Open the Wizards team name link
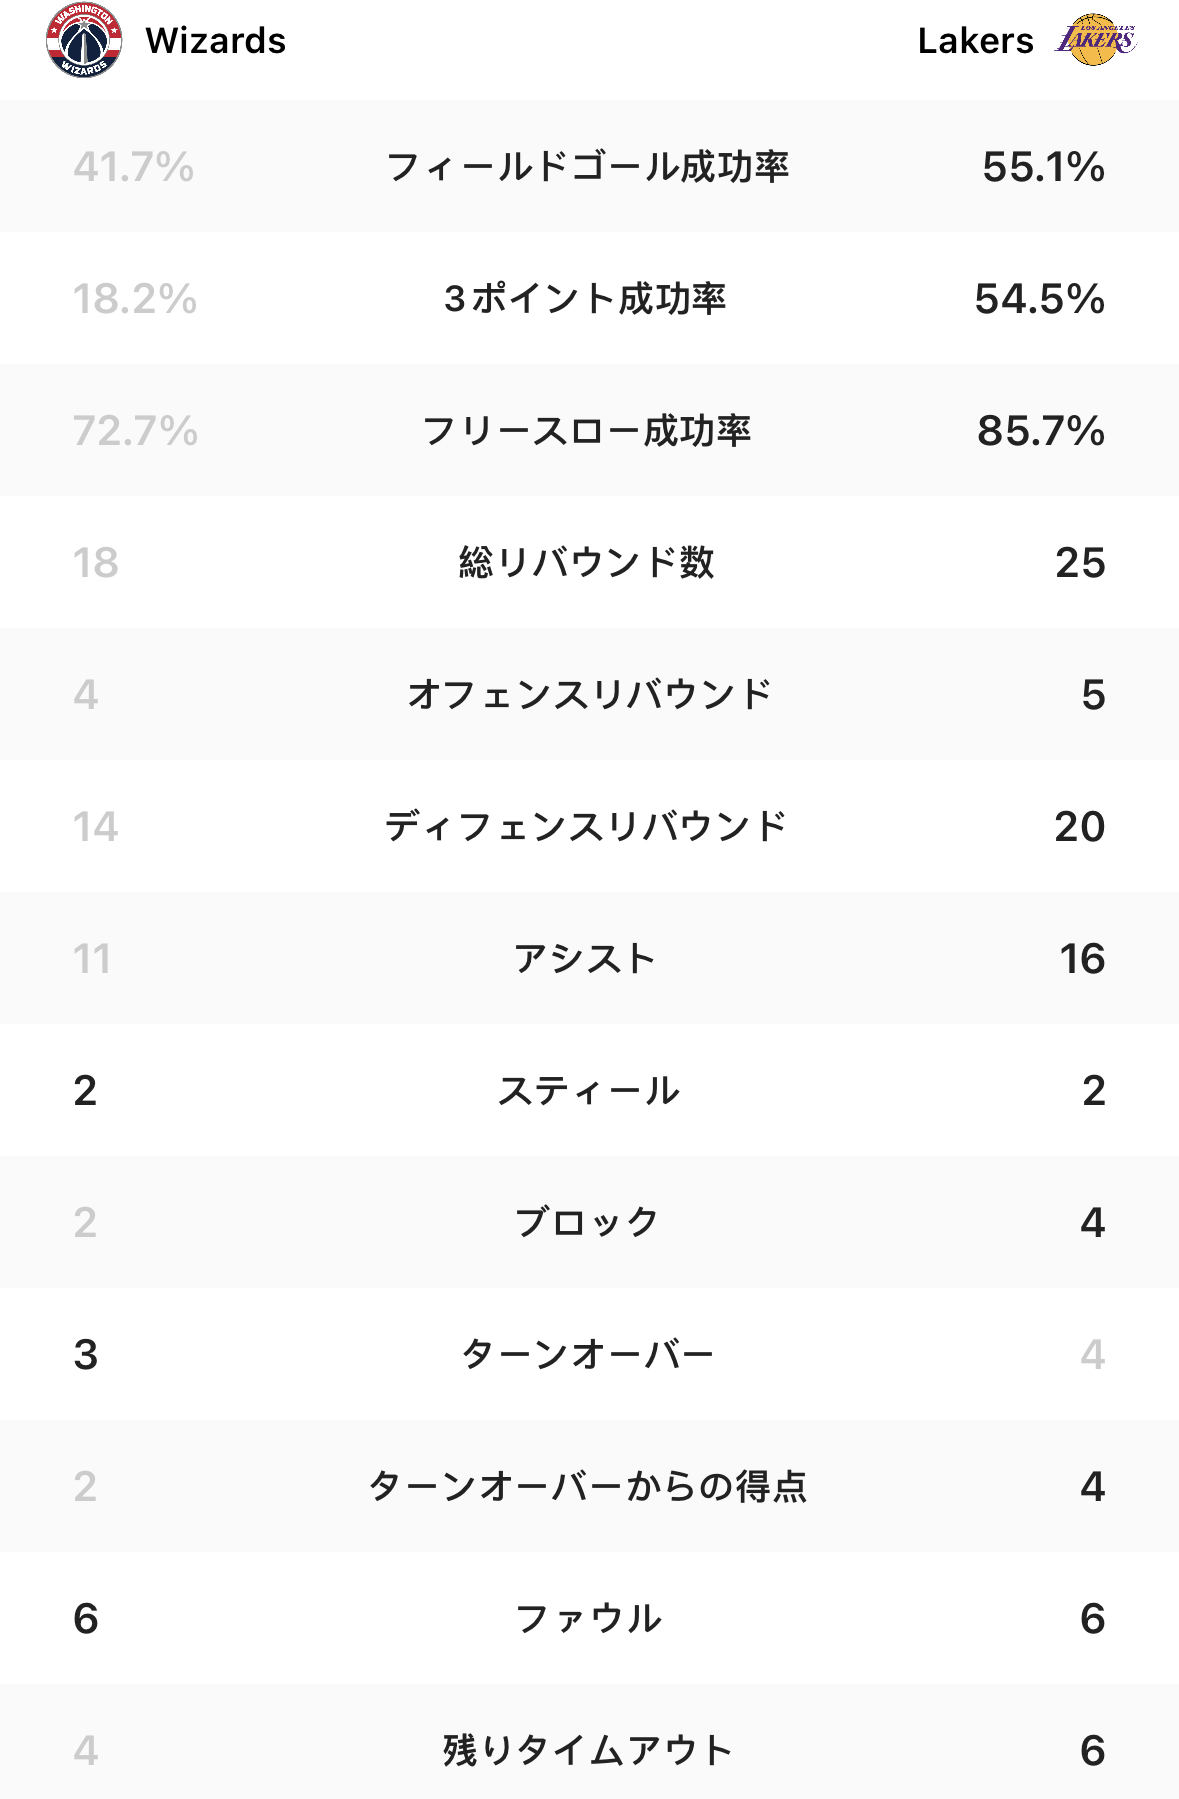 pos(216,41)
